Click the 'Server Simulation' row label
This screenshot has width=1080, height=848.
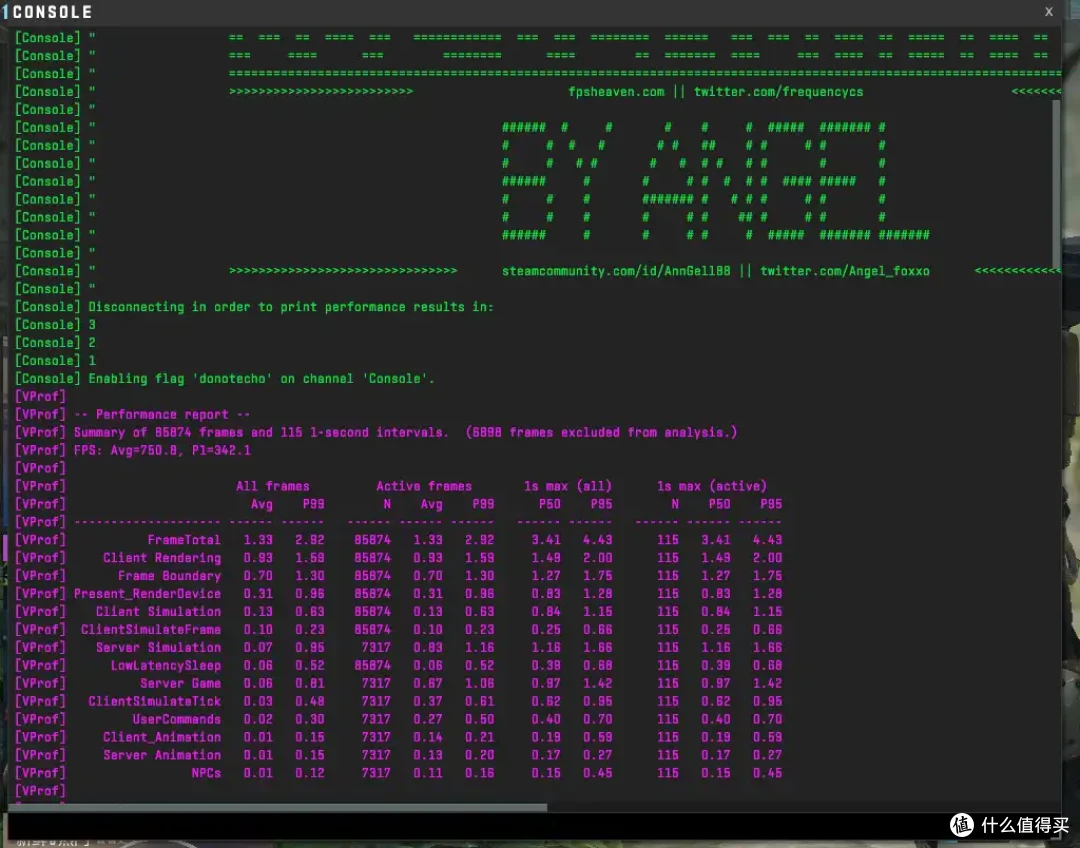(158, 647)
